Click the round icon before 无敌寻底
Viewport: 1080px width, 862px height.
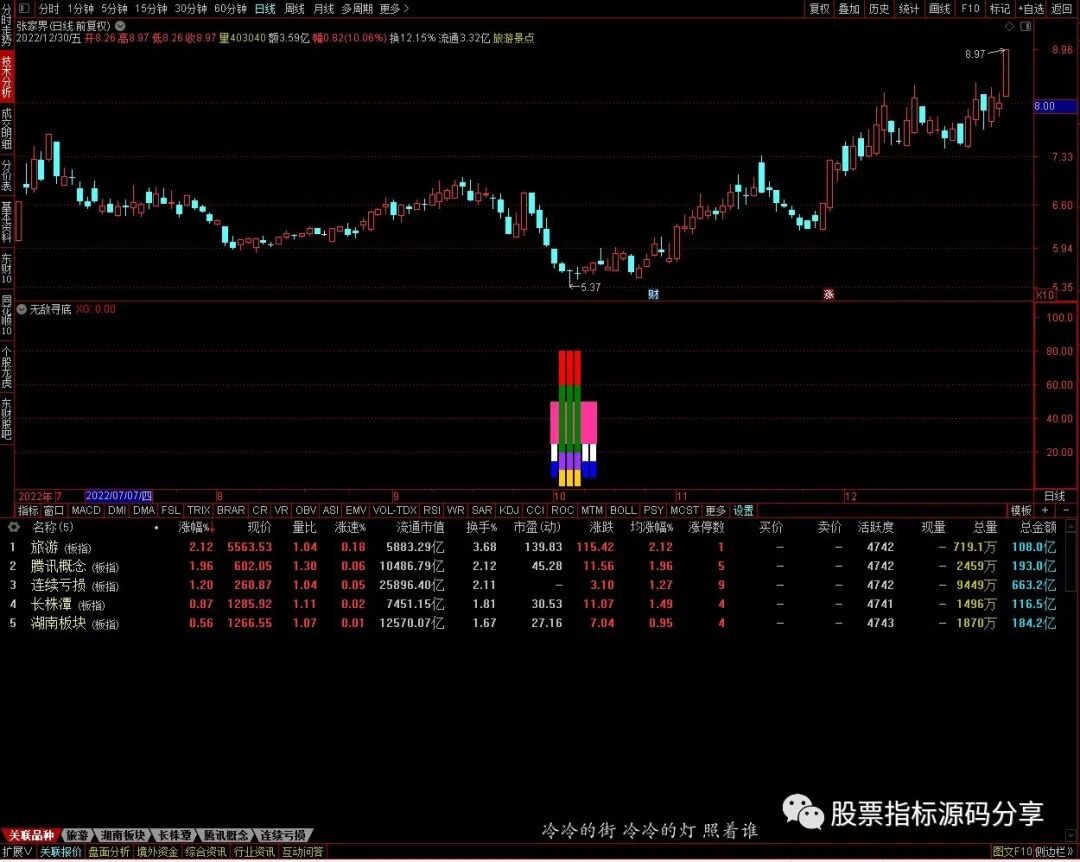21,309
